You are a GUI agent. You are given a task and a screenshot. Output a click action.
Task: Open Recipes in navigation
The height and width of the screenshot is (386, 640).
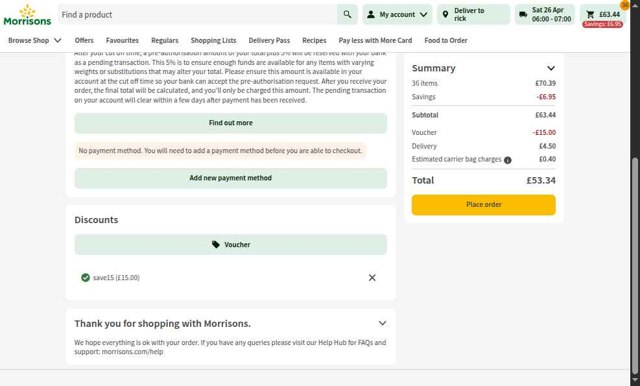[314, 40]
